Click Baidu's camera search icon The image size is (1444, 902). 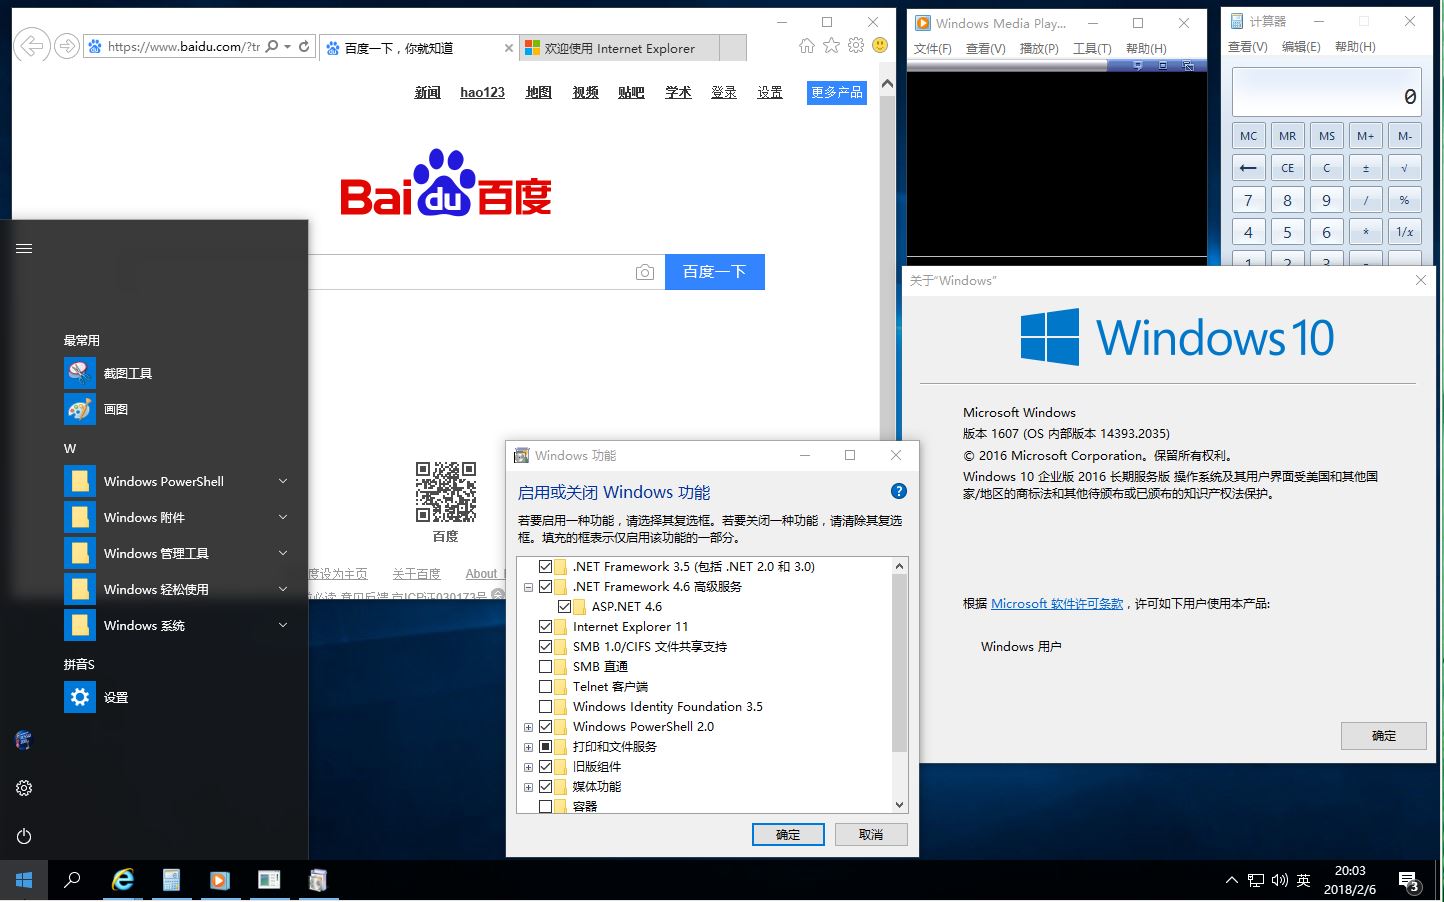pos(645,271)
